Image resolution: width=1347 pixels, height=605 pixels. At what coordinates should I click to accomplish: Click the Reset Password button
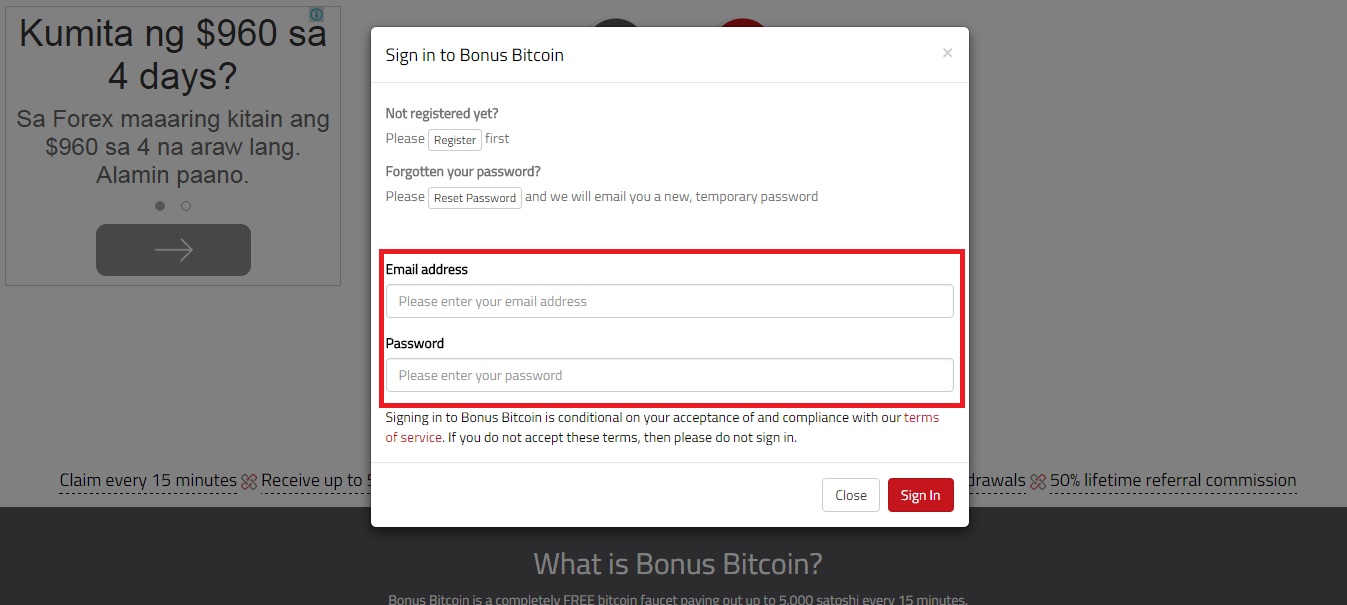tap(475, 198)
